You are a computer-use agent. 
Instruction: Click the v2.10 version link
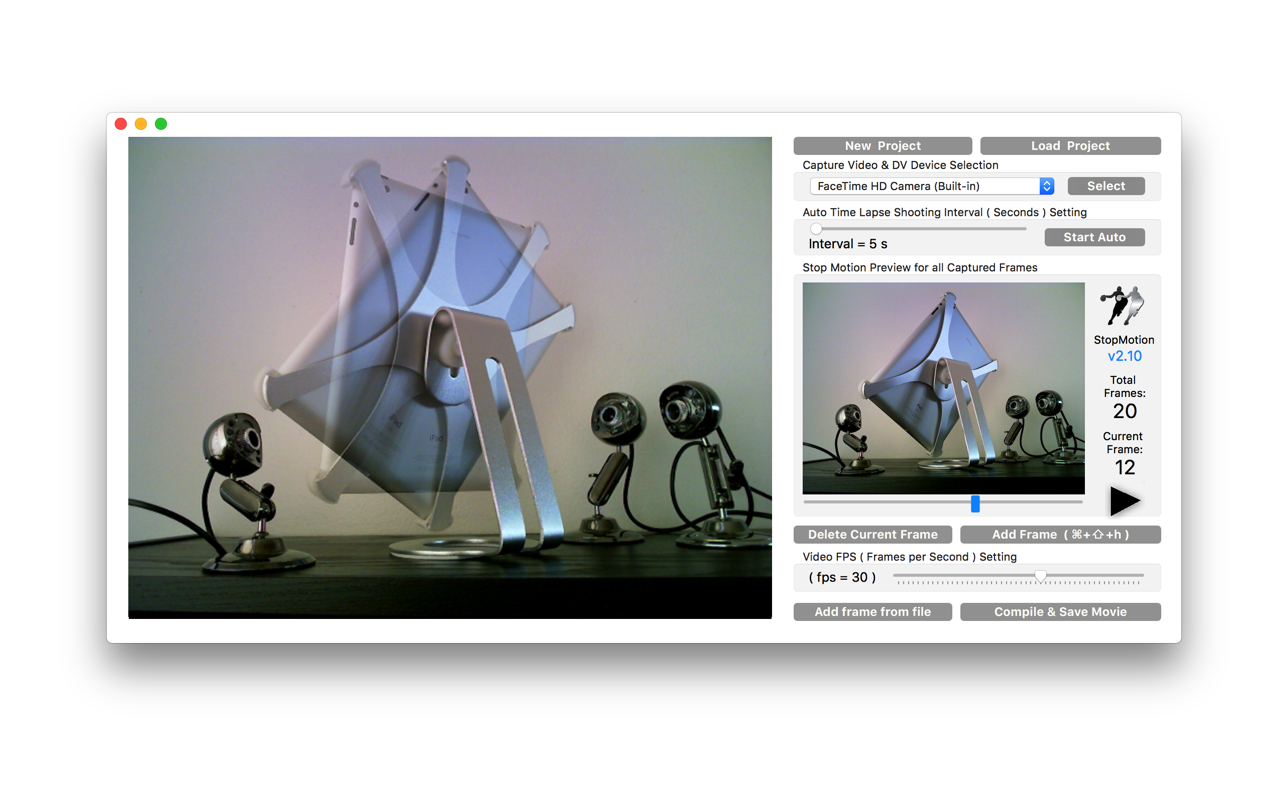1124,356
